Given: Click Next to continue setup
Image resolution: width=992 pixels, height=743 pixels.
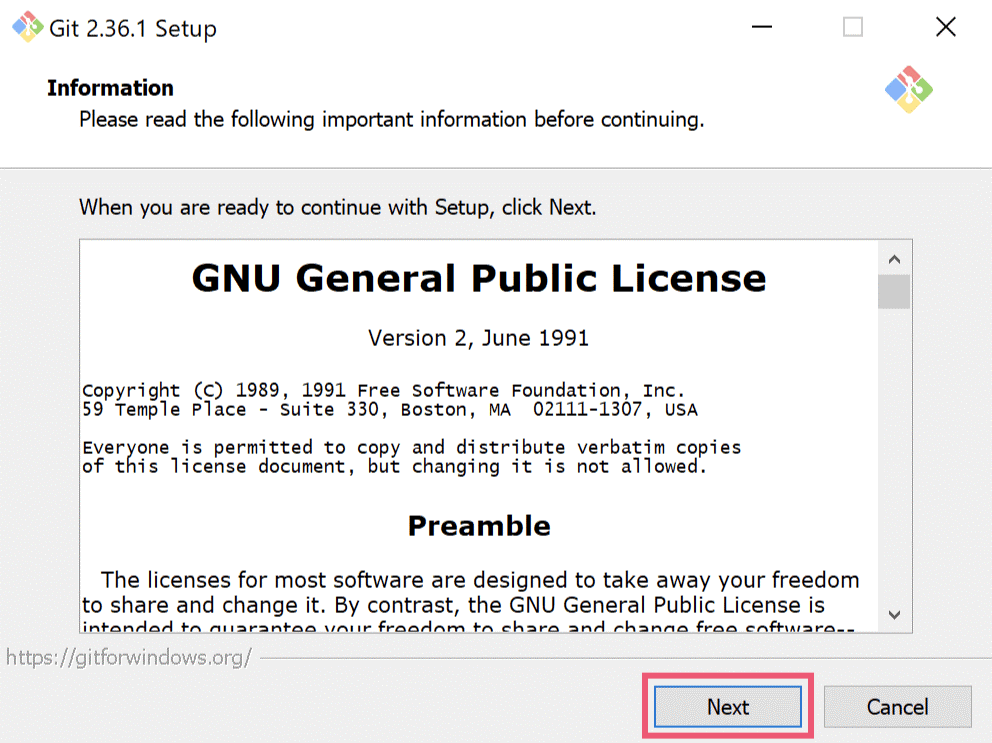Looking at the screenshot, I should point(727,707).
